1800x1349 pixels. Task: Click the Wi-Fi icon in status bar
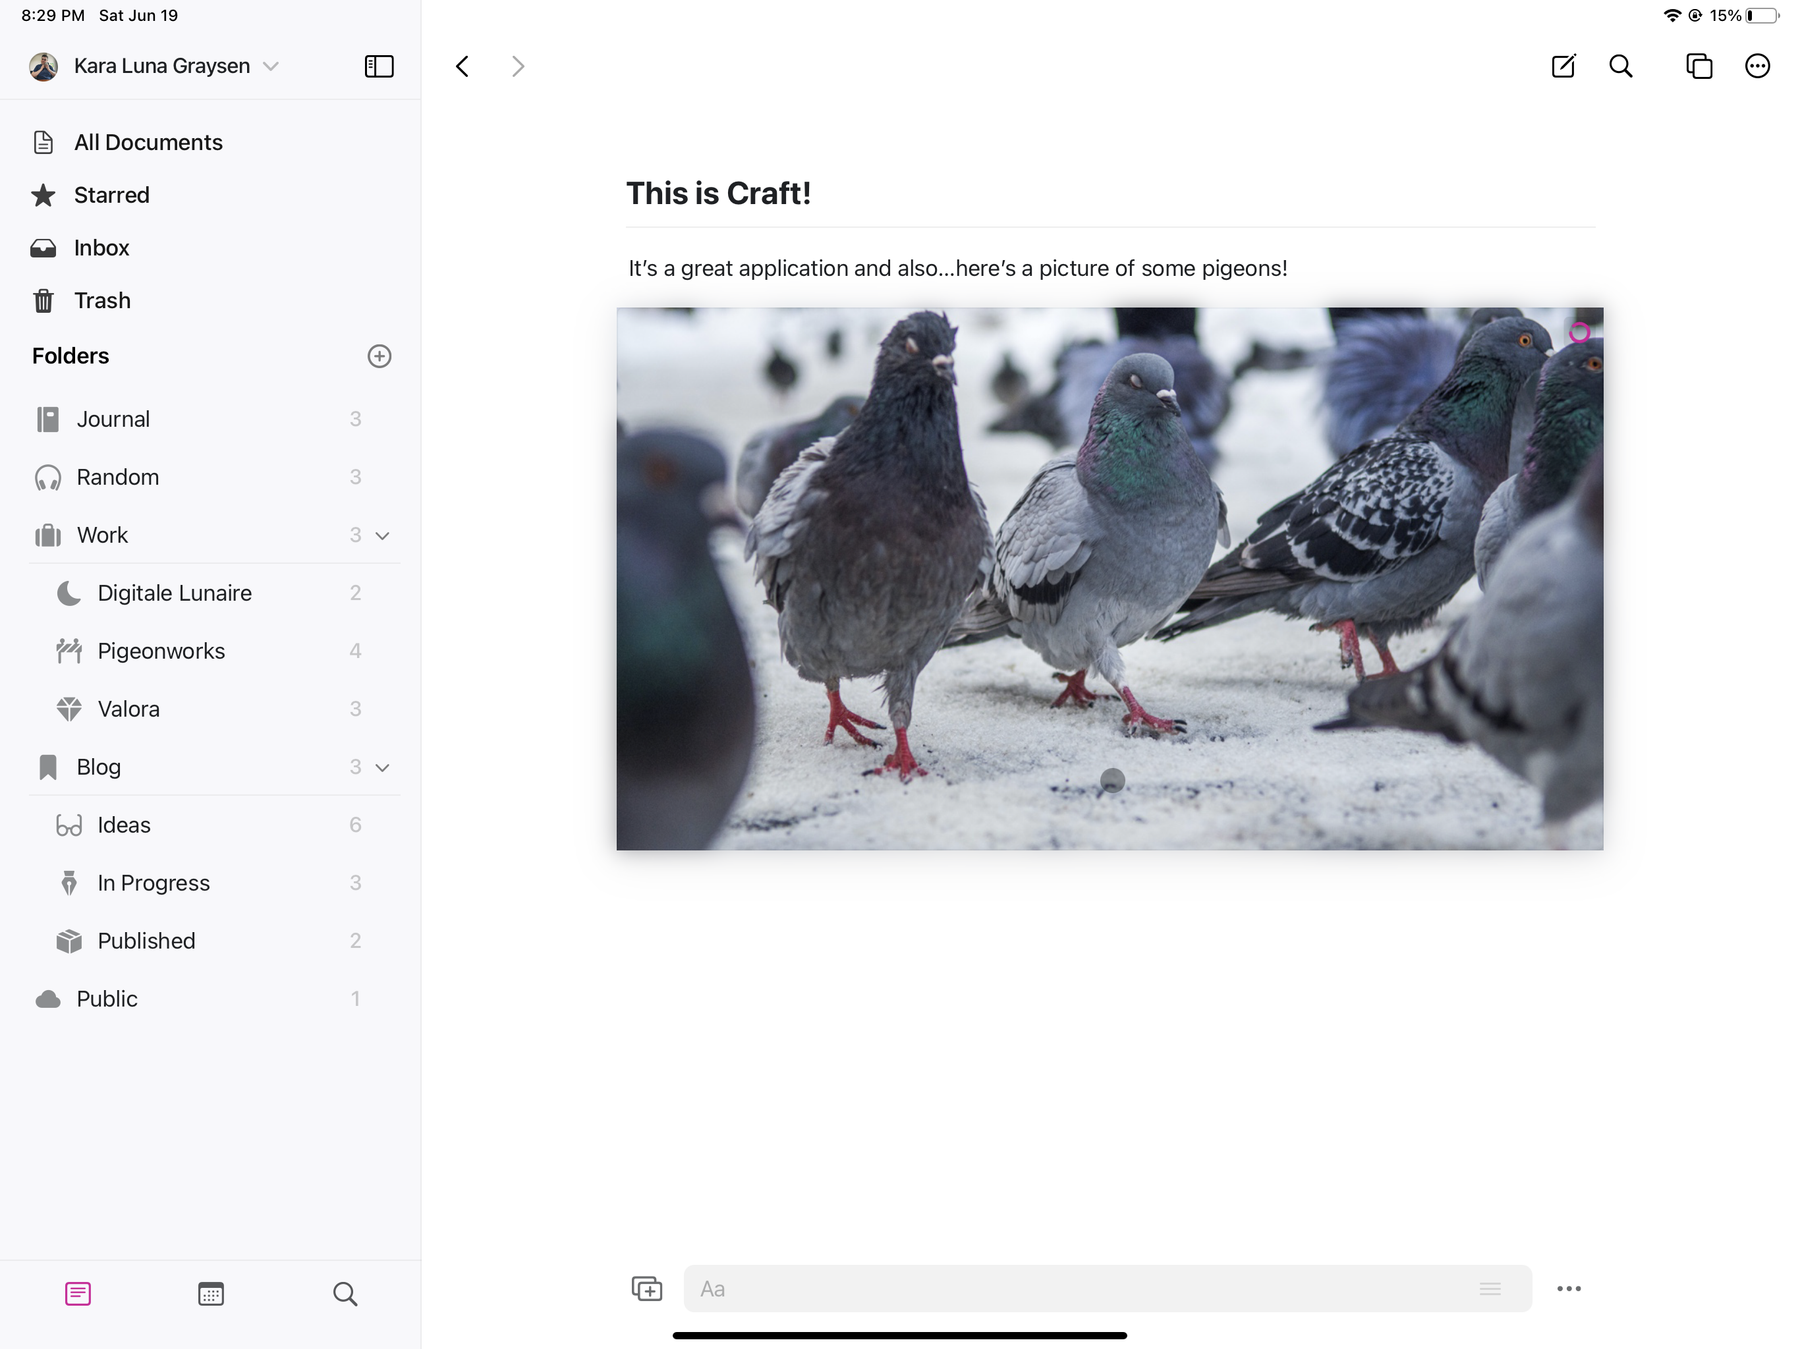(1672, 15)
